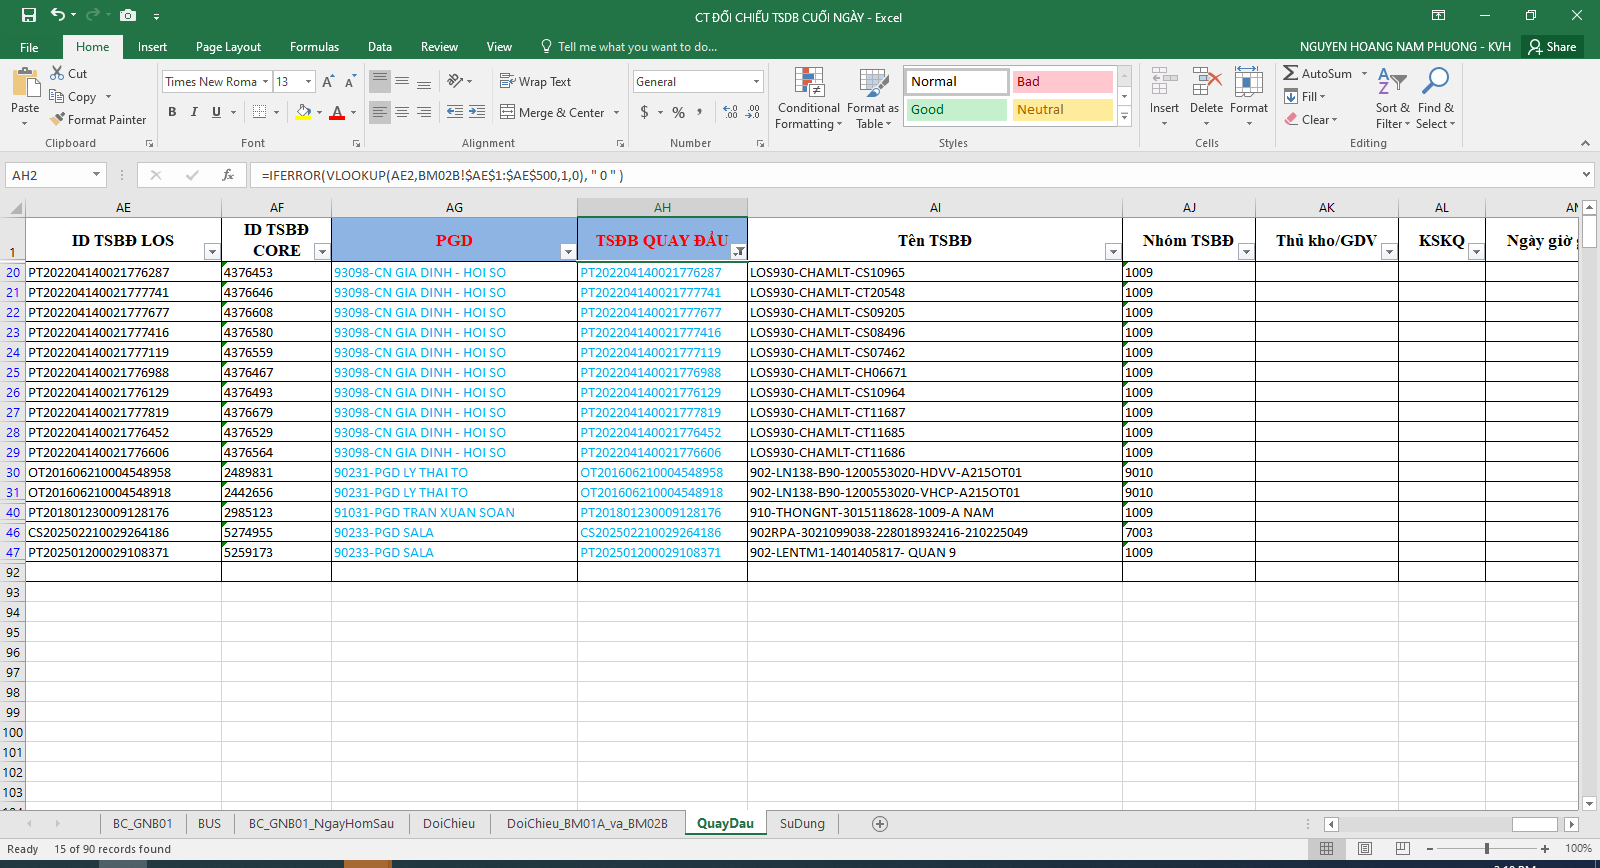Open the filter dropdown on the PGD column
The height and width of the screenshot is (868, 1600).
point(568,251)
